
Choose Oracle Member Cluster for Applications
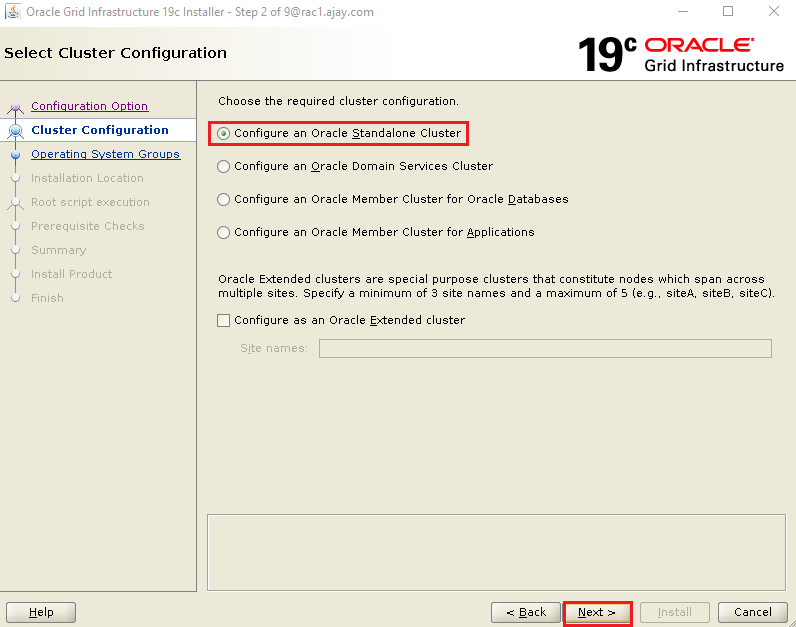(x=376, y=232)
